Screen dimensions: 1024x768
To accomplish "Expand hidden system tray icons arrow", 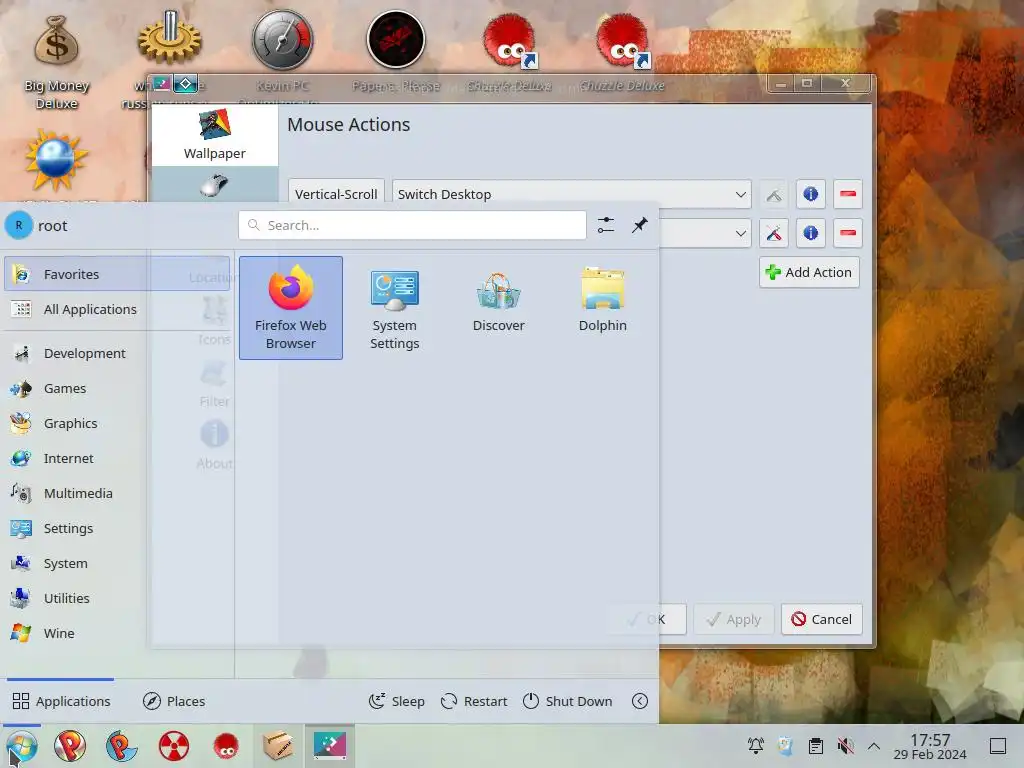I will 874,746.
